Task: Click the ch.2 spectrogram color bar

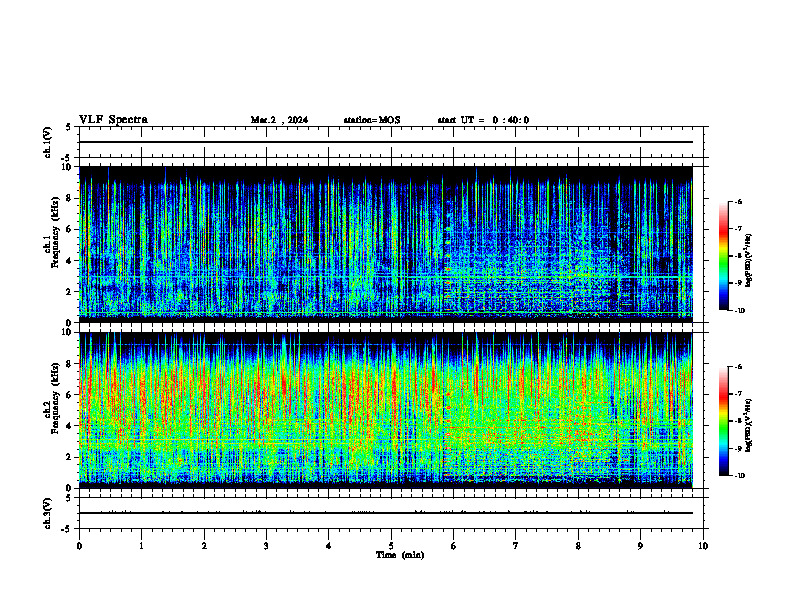Action: coord(723,421)
